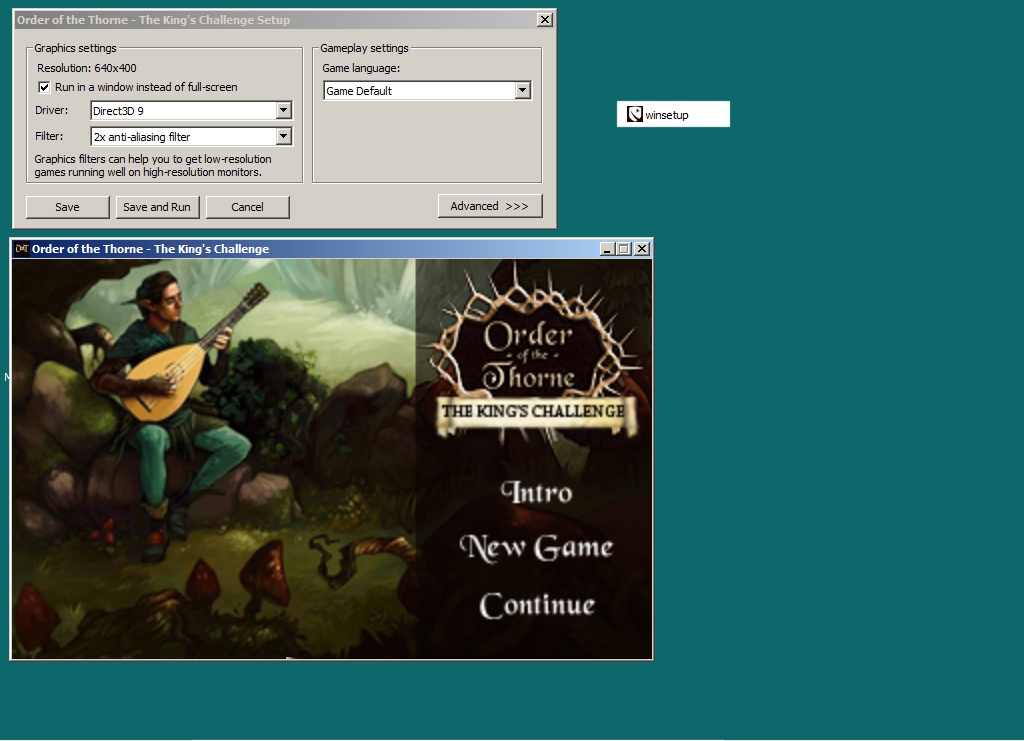Close the Order of the Thorne game window
Viewport: 1024px width, 741px height.
point(642,249)
